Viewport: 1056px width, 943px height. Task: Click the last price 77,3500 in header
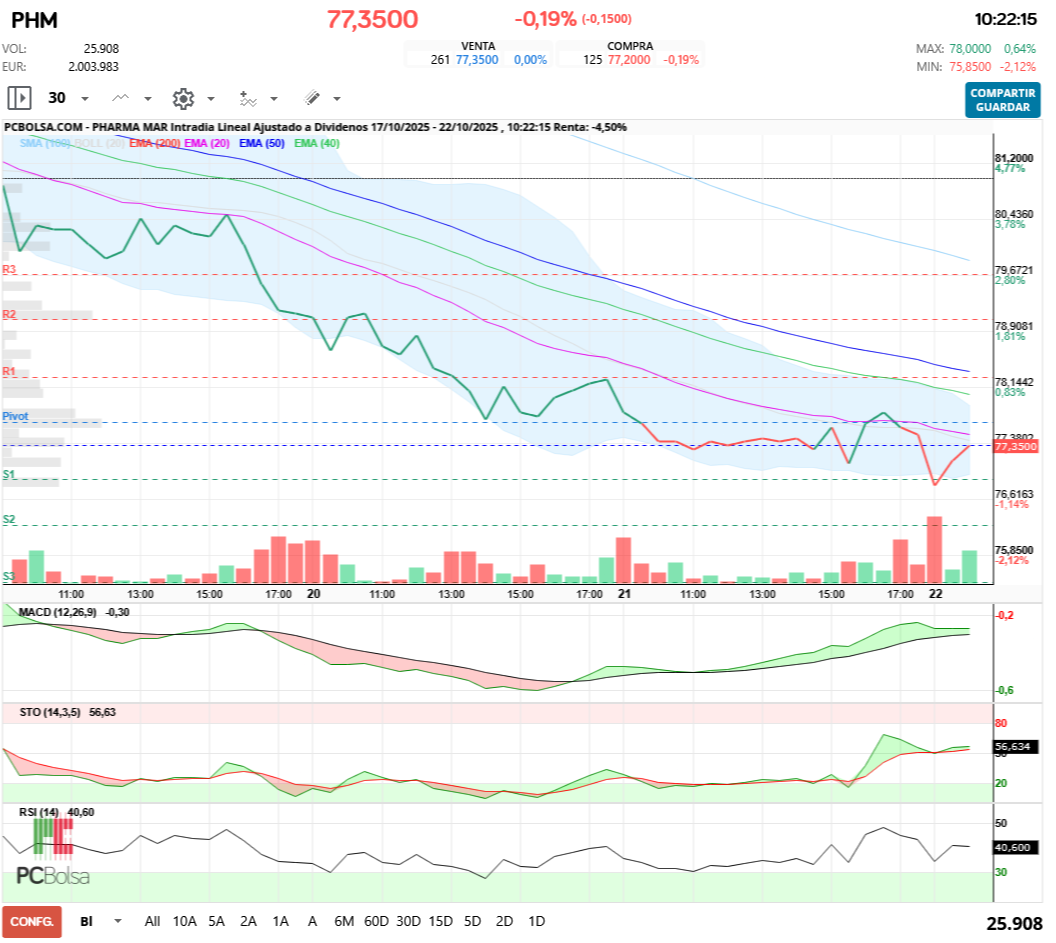click(372, 20)
